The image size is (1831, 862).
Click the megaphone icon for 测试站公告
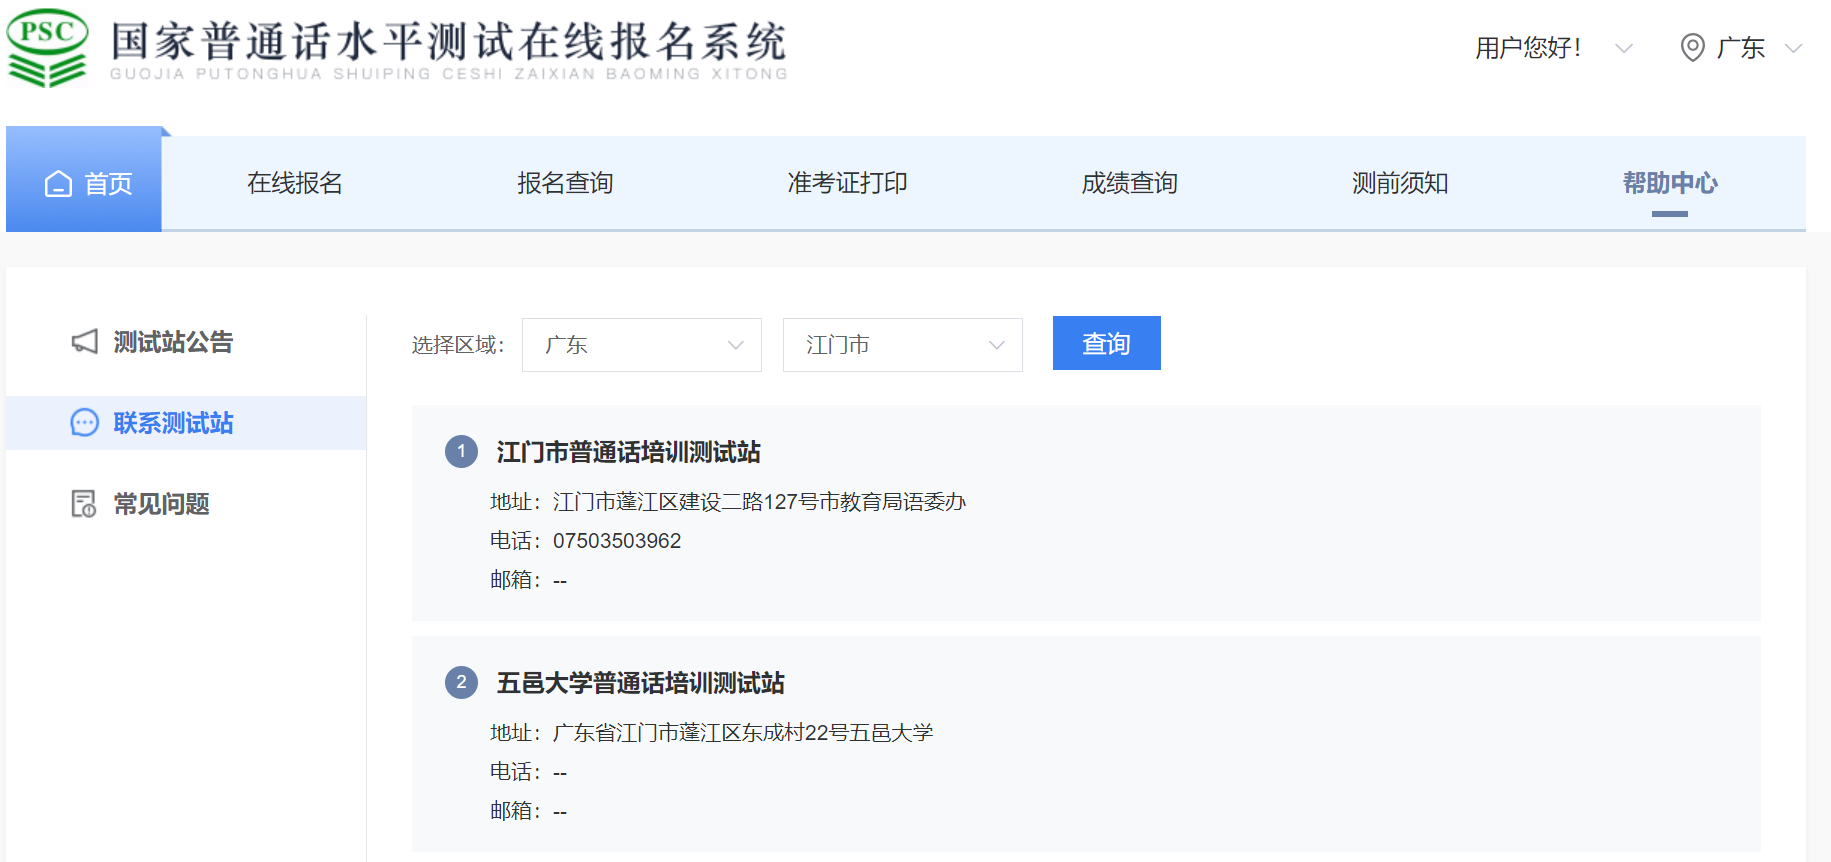point(85,342)
